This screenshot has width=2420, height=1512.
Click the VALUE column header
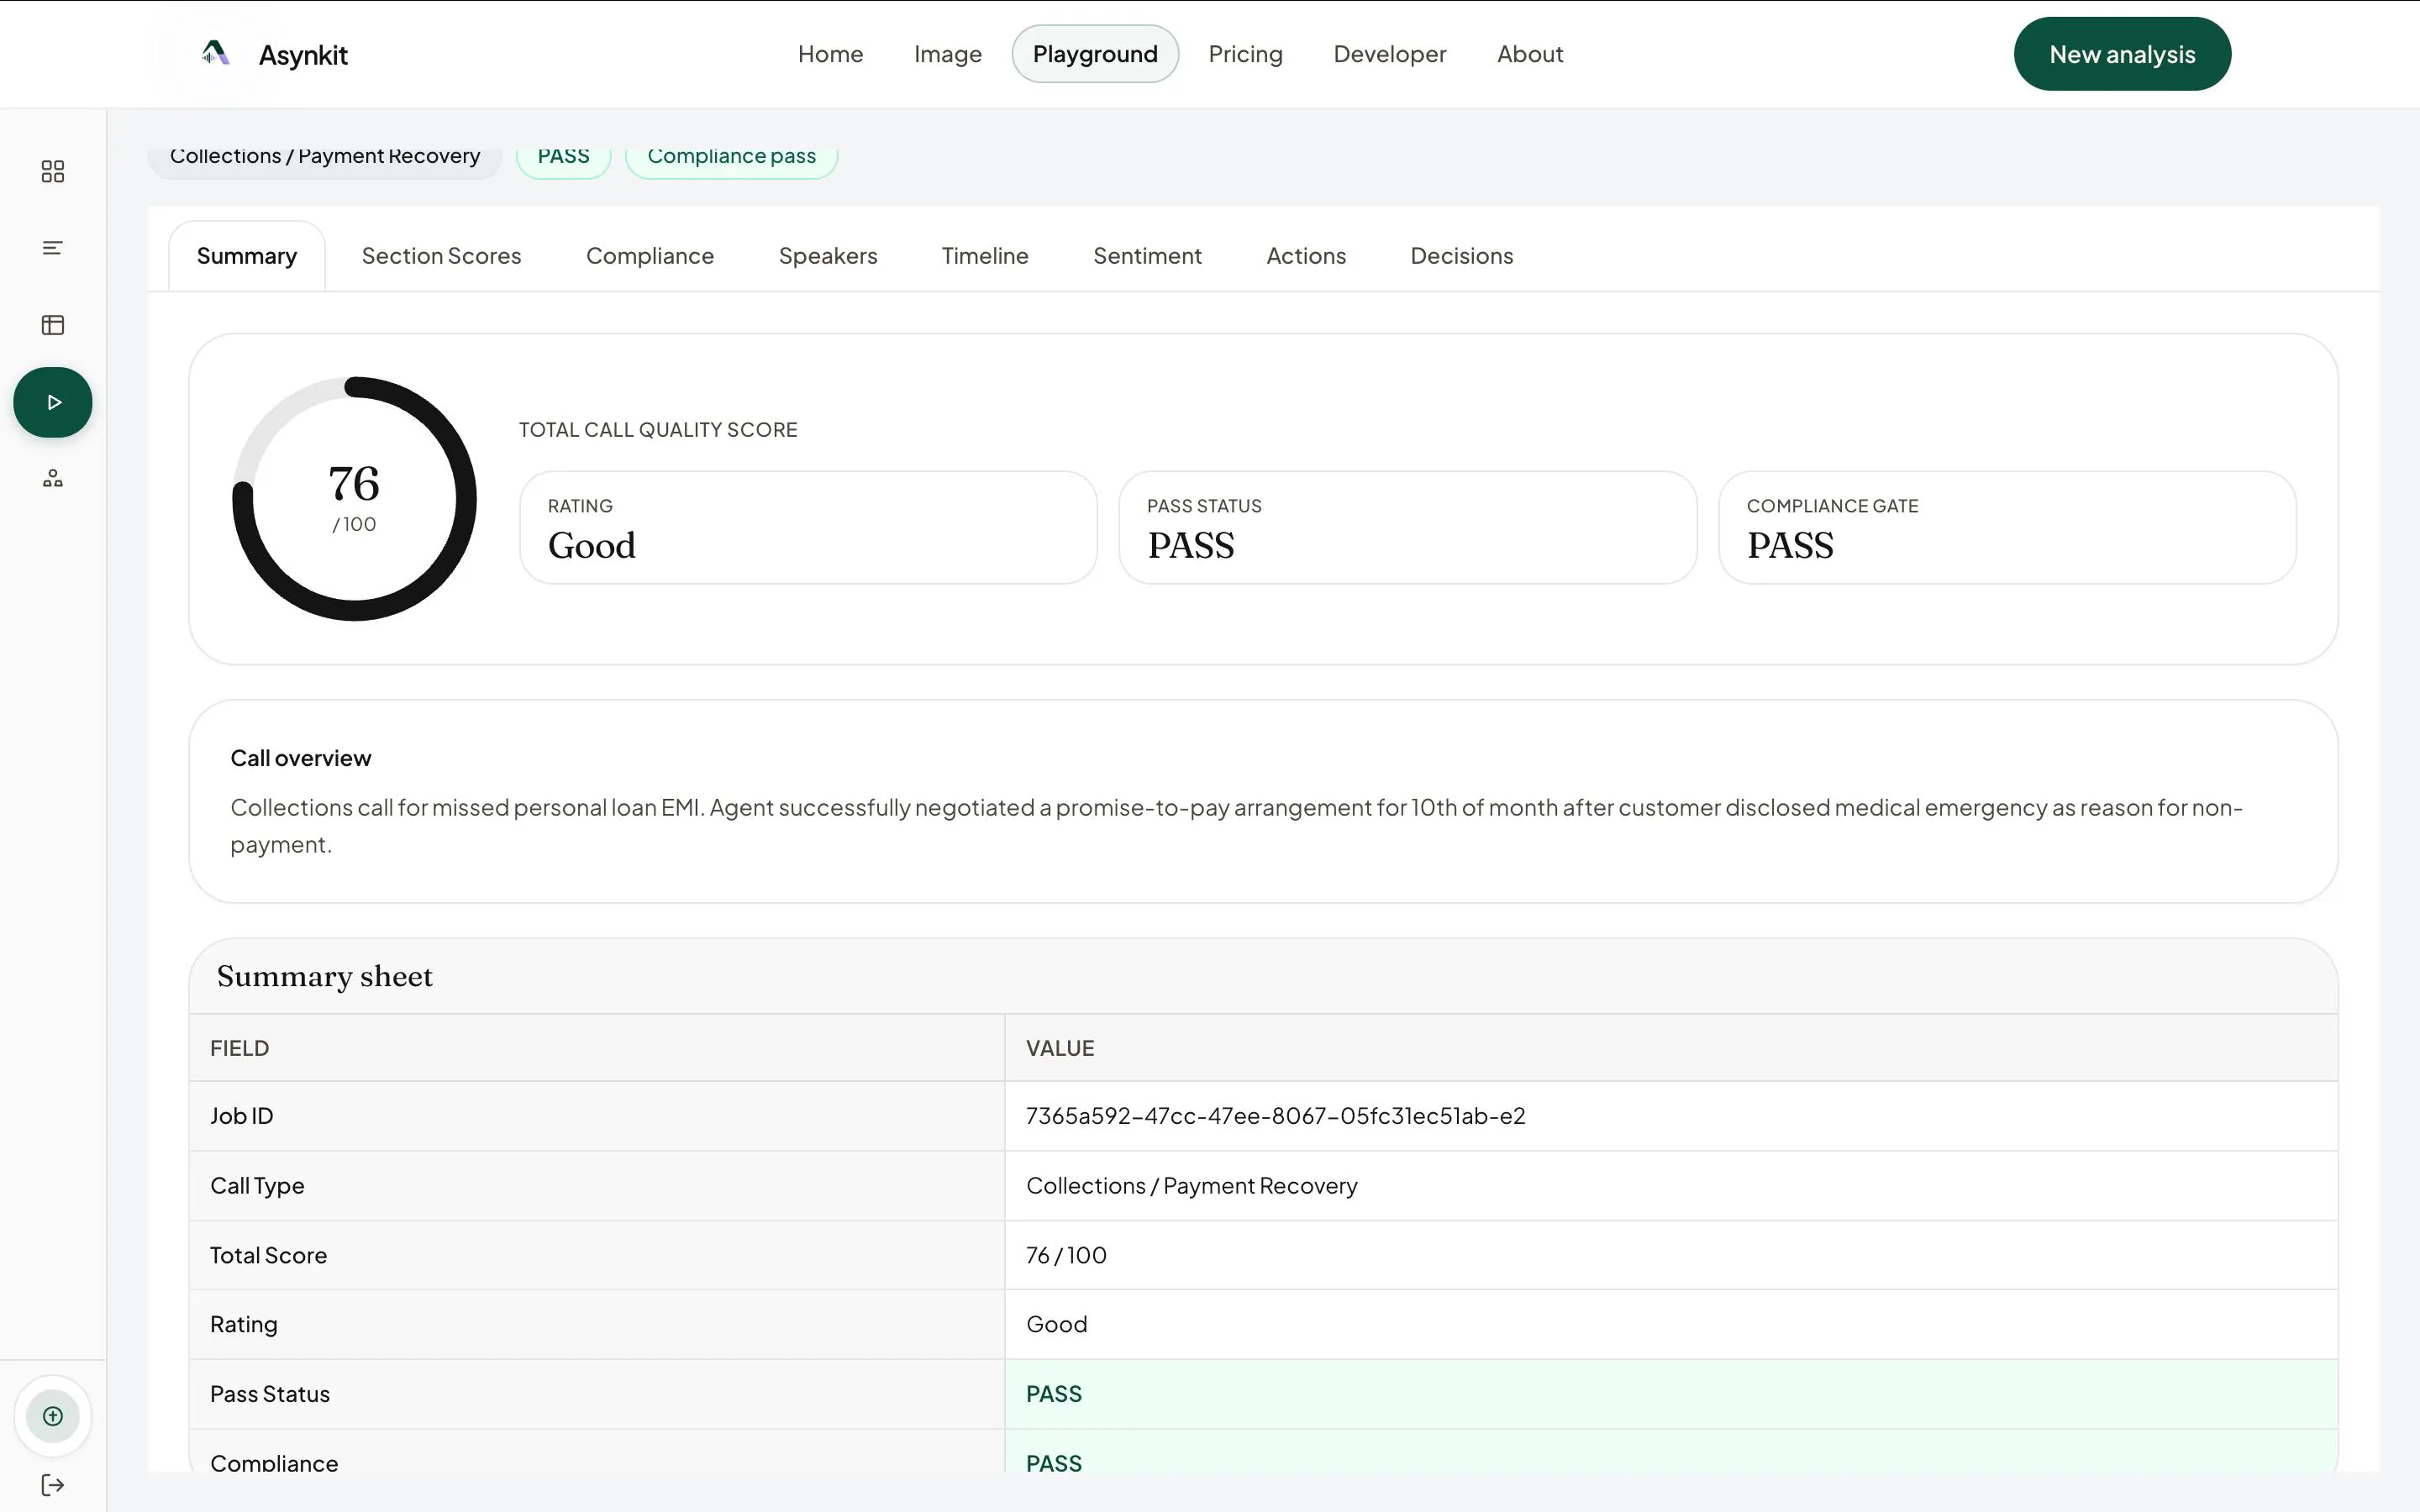[x=1060, y=1048]
